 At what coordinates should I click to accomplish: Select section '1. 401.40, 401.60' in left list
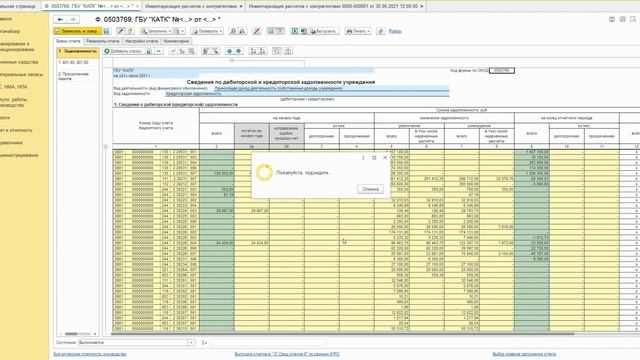click(x=78, y=63)
